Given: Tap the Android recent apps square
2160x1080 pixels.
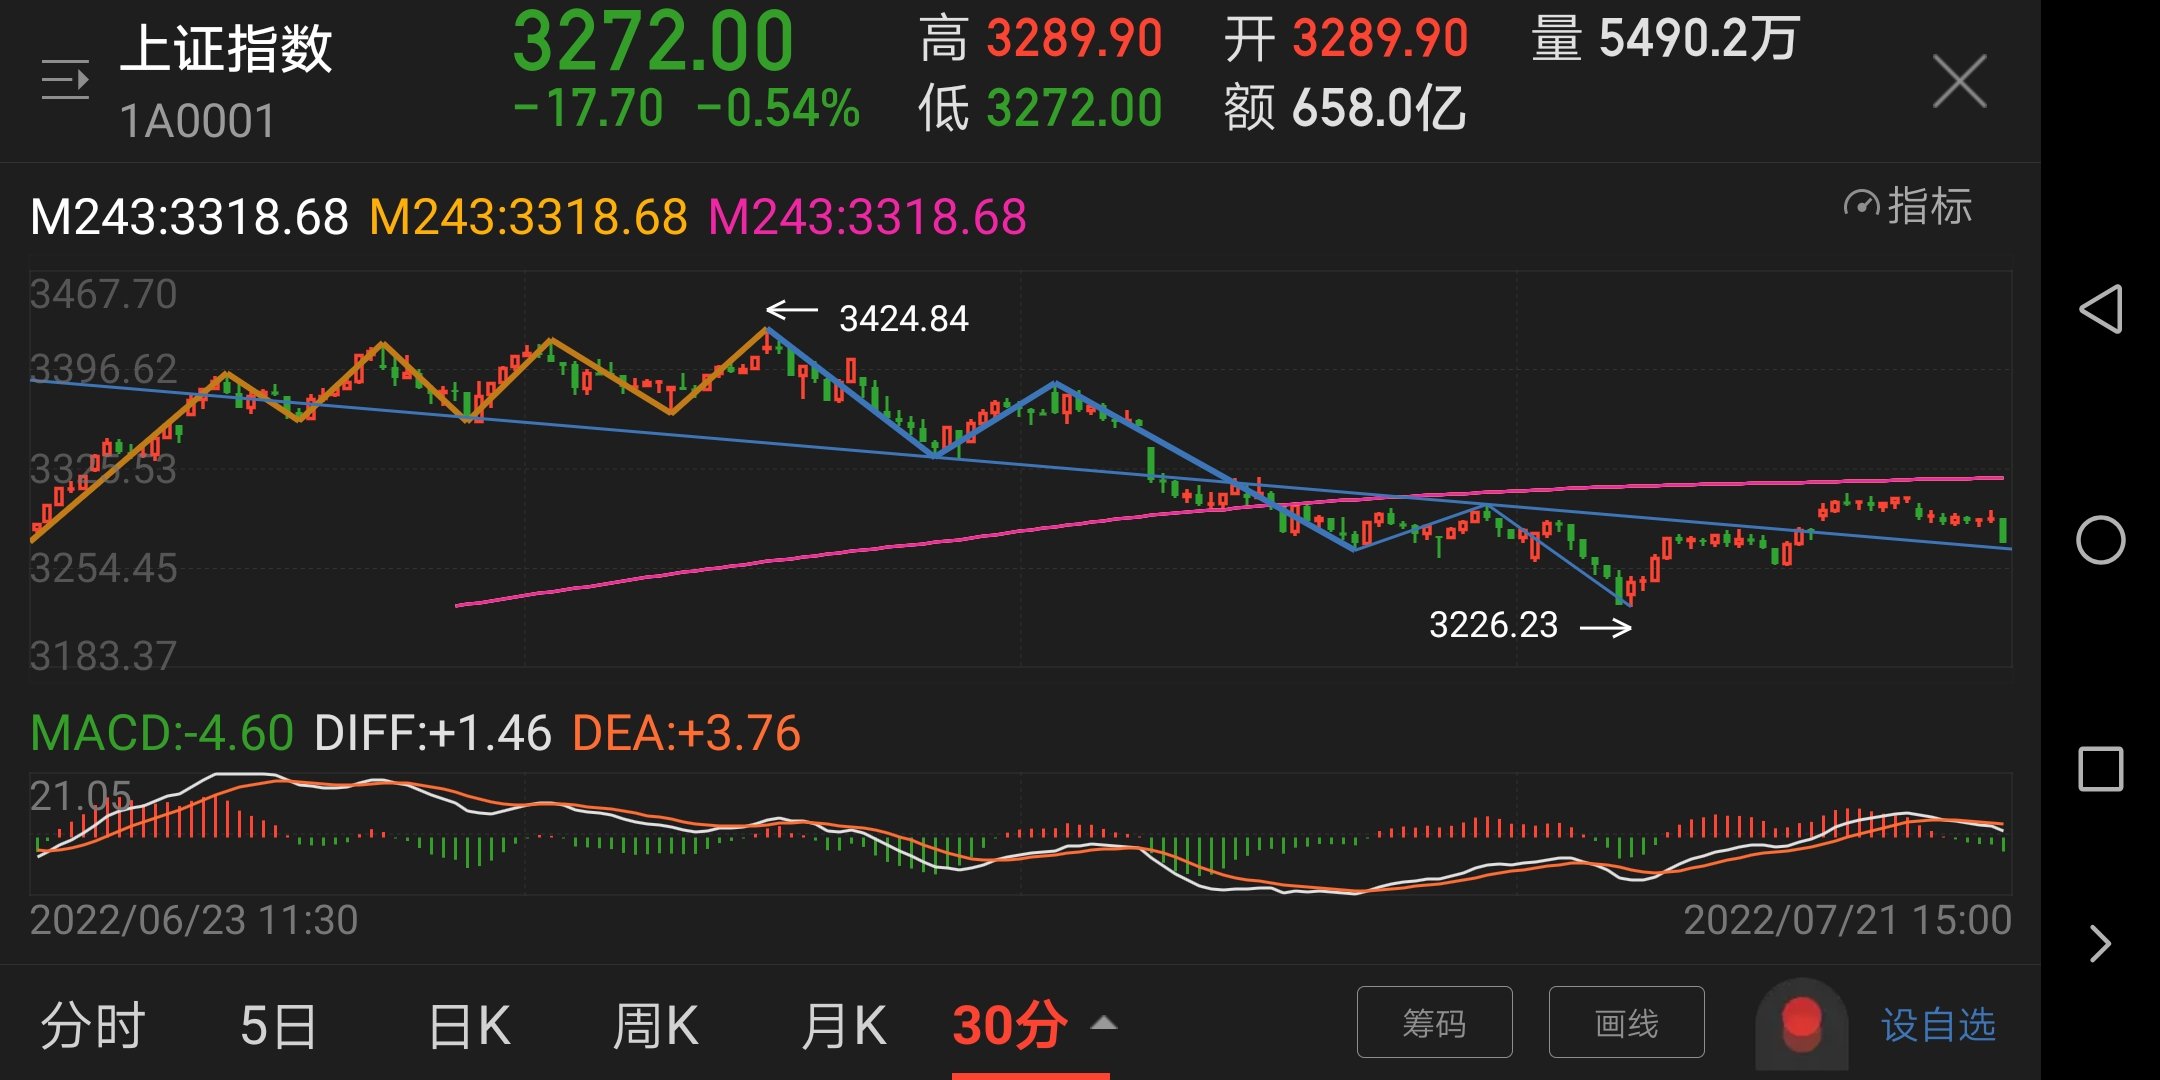Looking at the screenshot, I should click(2100, 769).
